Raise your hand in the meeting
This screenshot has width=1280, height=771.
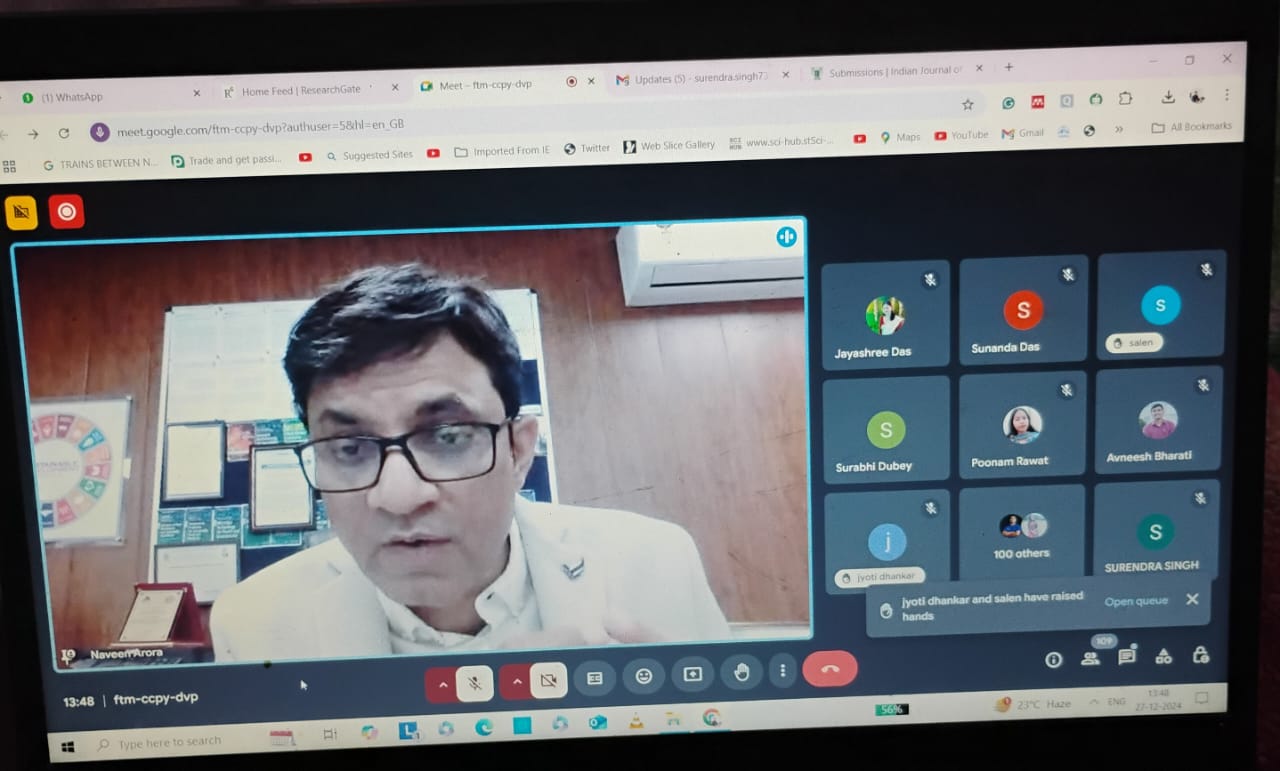click(x=742, y=672)
